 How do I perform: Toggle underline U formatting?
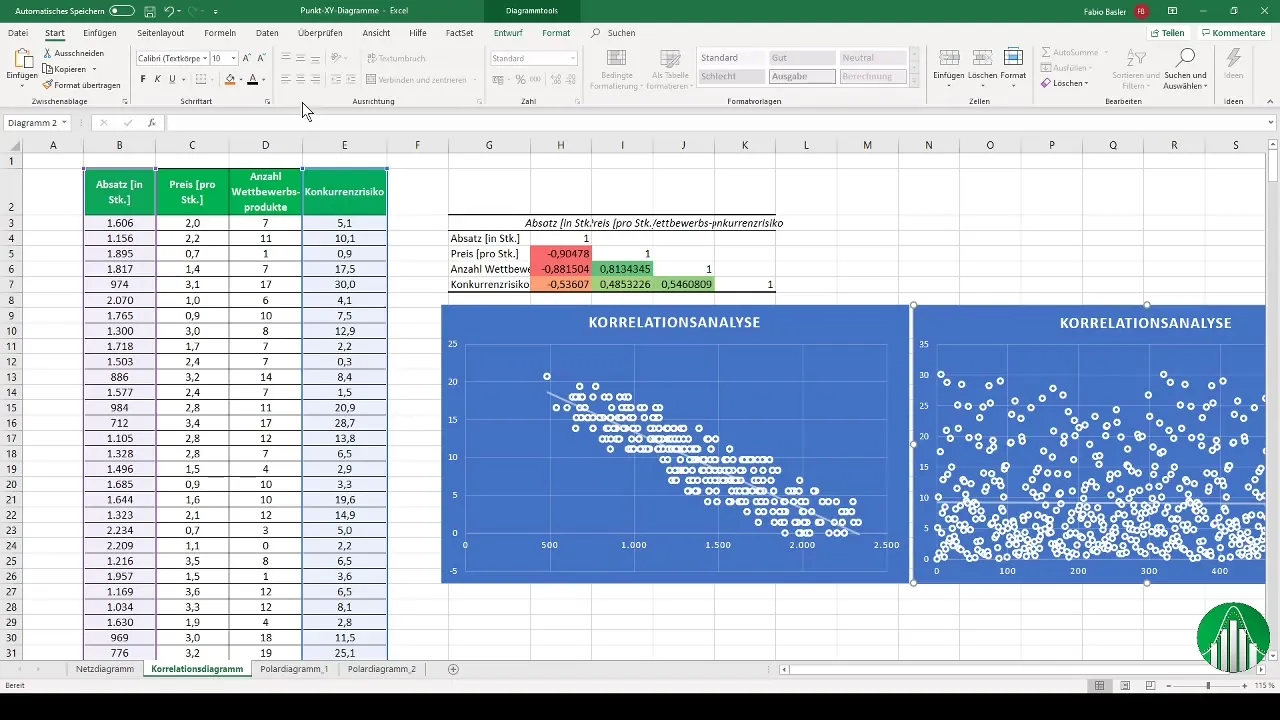pyautogui.click(x=172, y=80)
